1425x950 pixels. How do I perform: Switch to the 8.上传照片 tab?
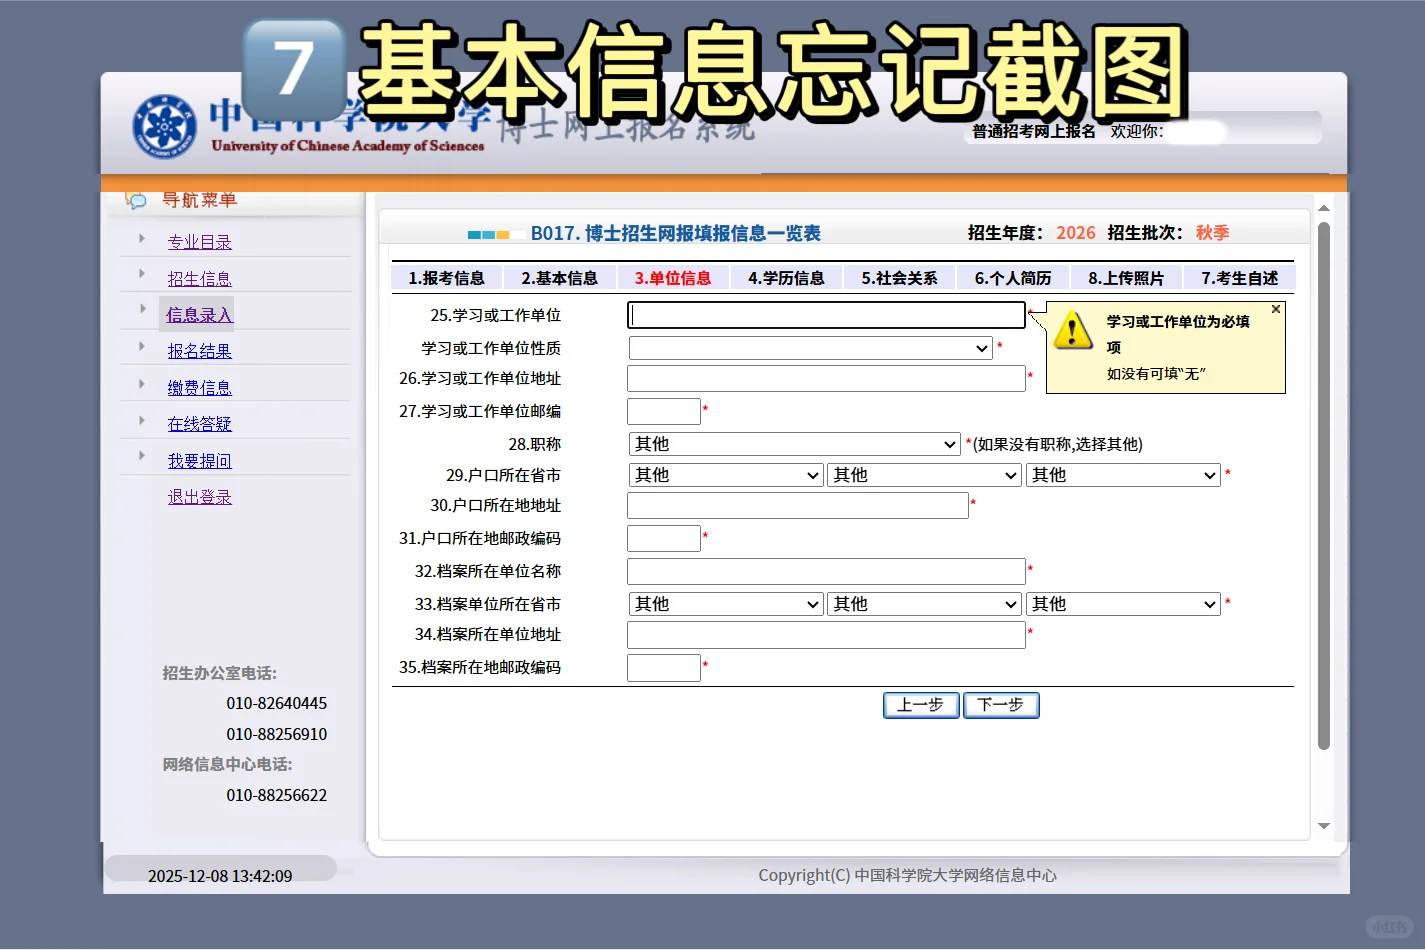point(1126,277)
